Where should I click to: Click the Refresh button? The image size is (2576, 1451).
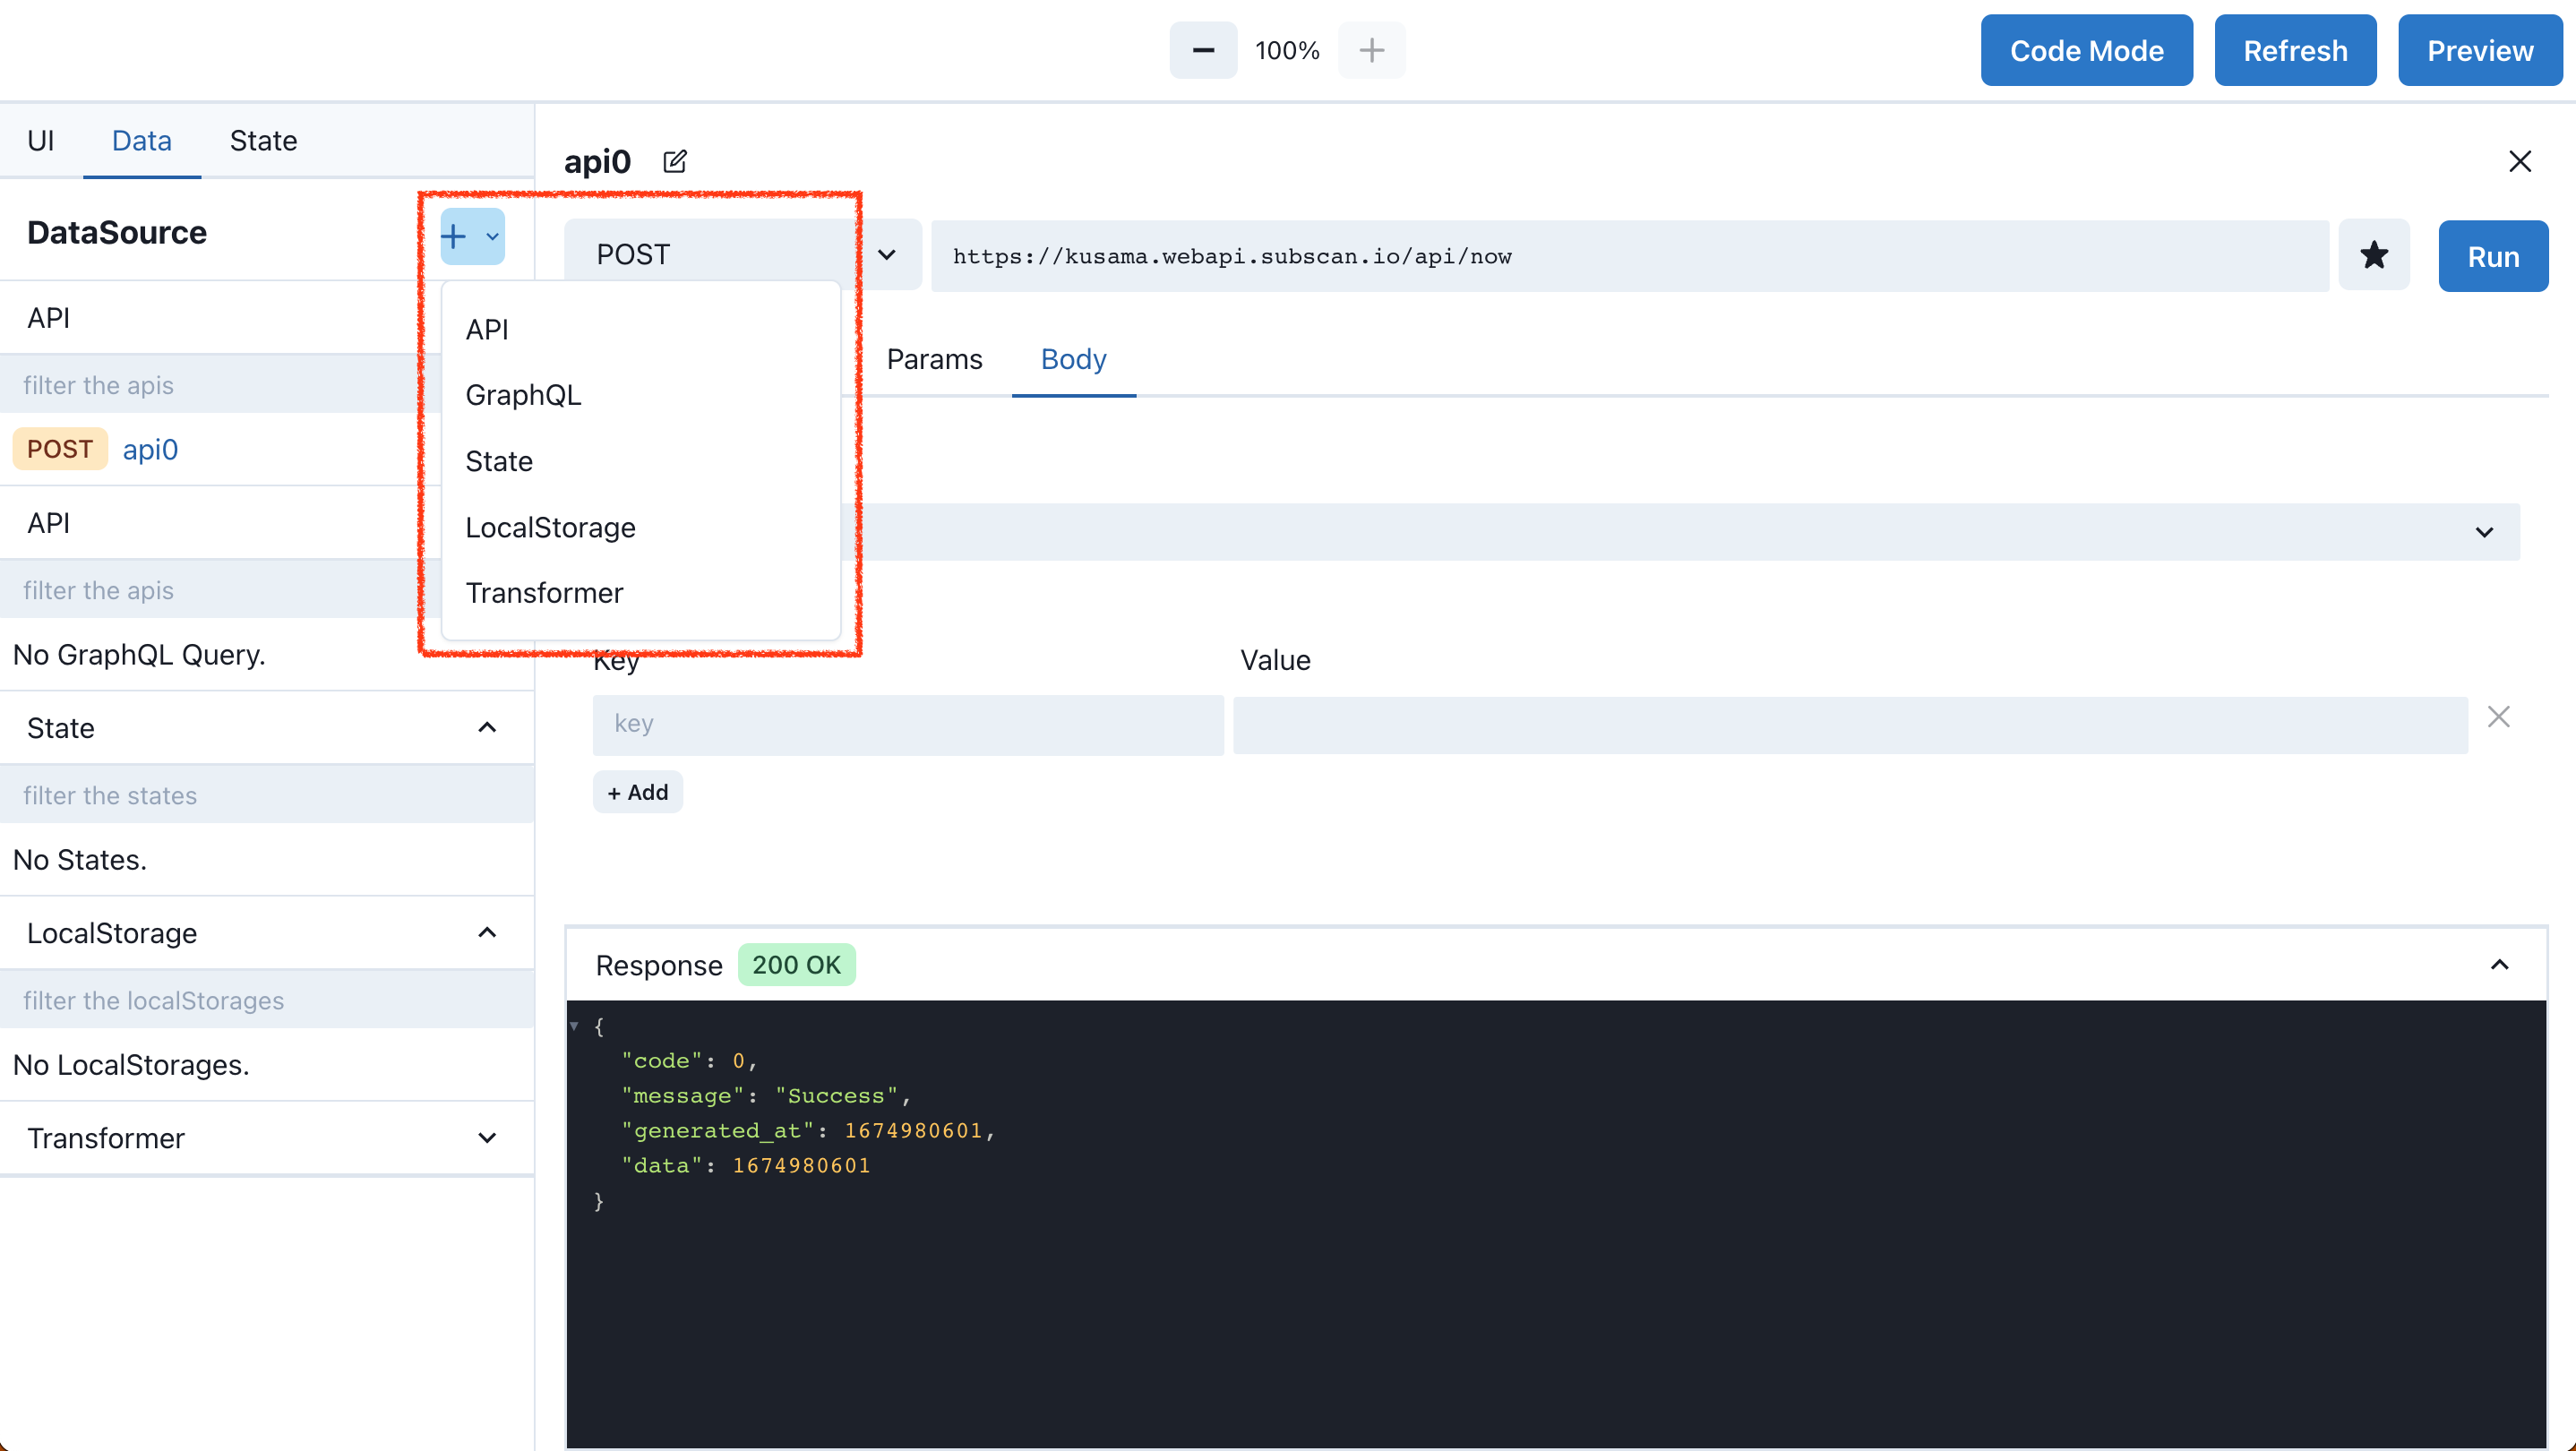2295,50
